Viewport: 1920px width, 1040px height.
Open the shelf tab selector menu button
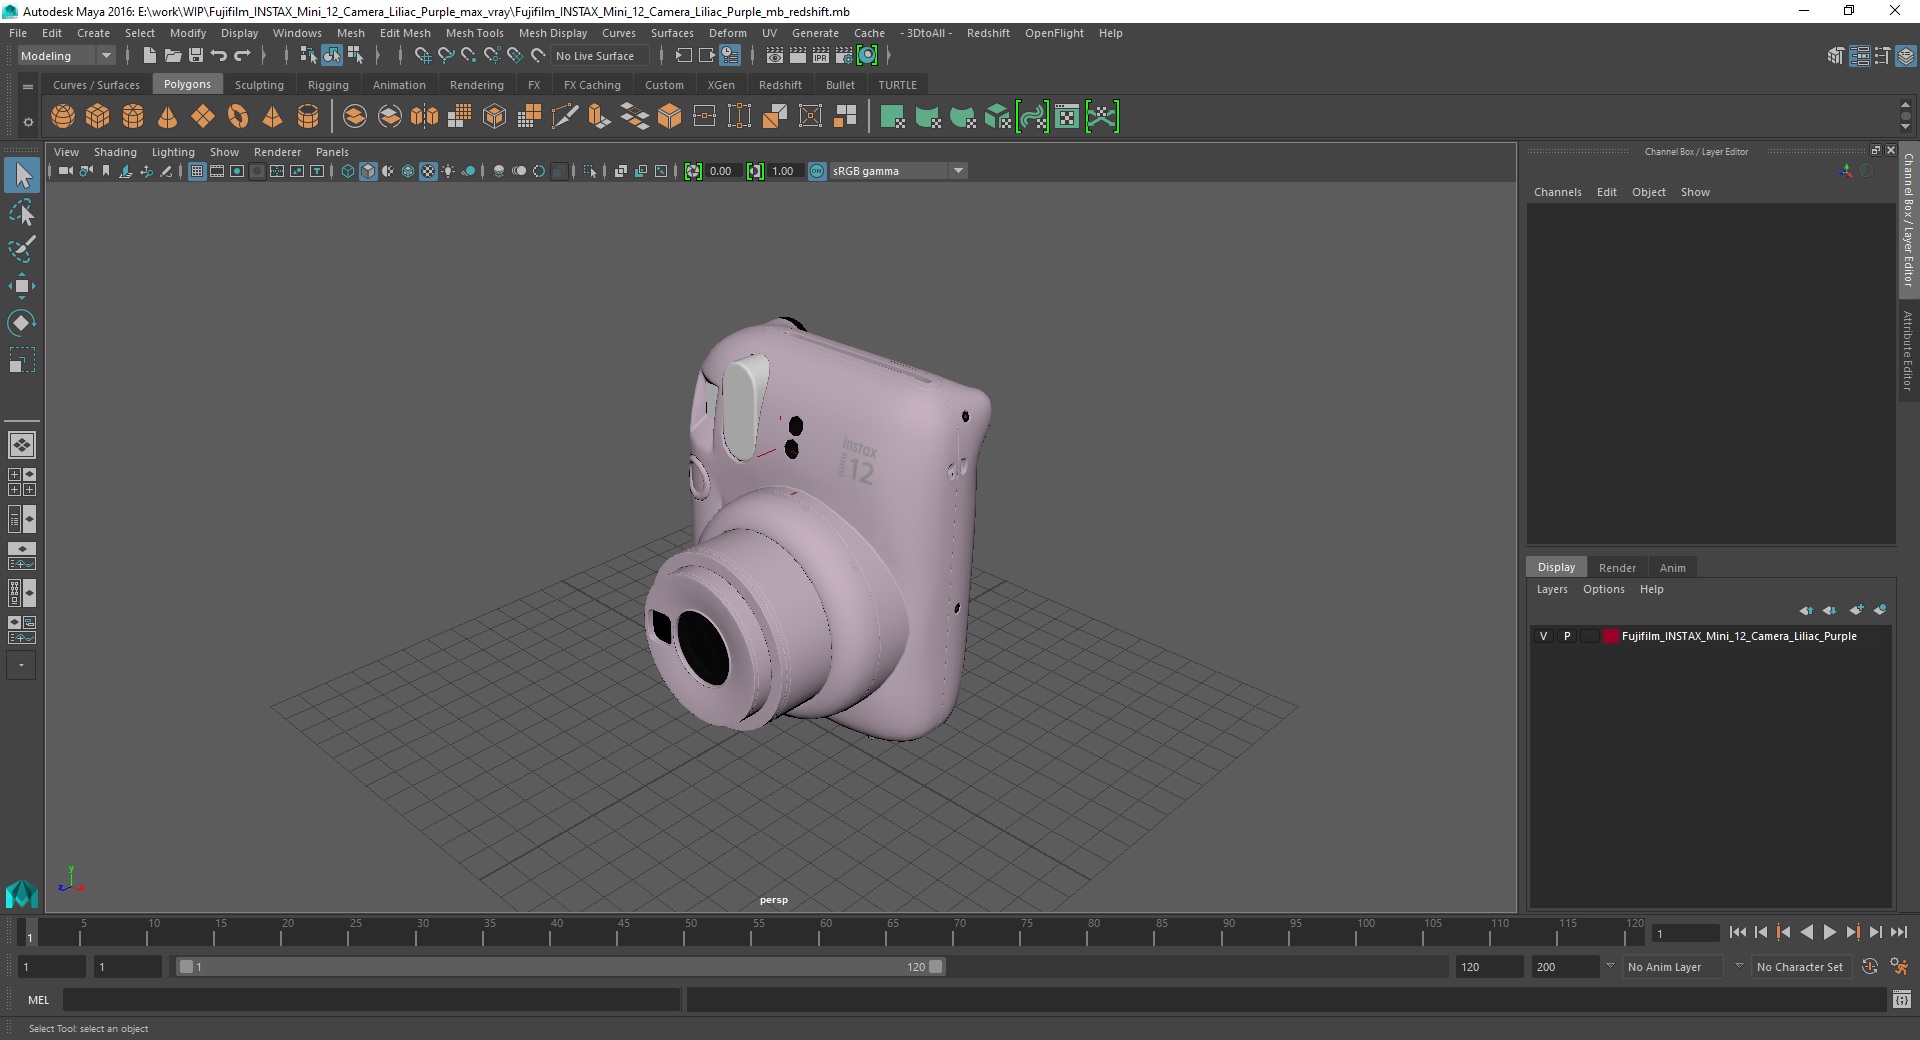tap(28, 87)
